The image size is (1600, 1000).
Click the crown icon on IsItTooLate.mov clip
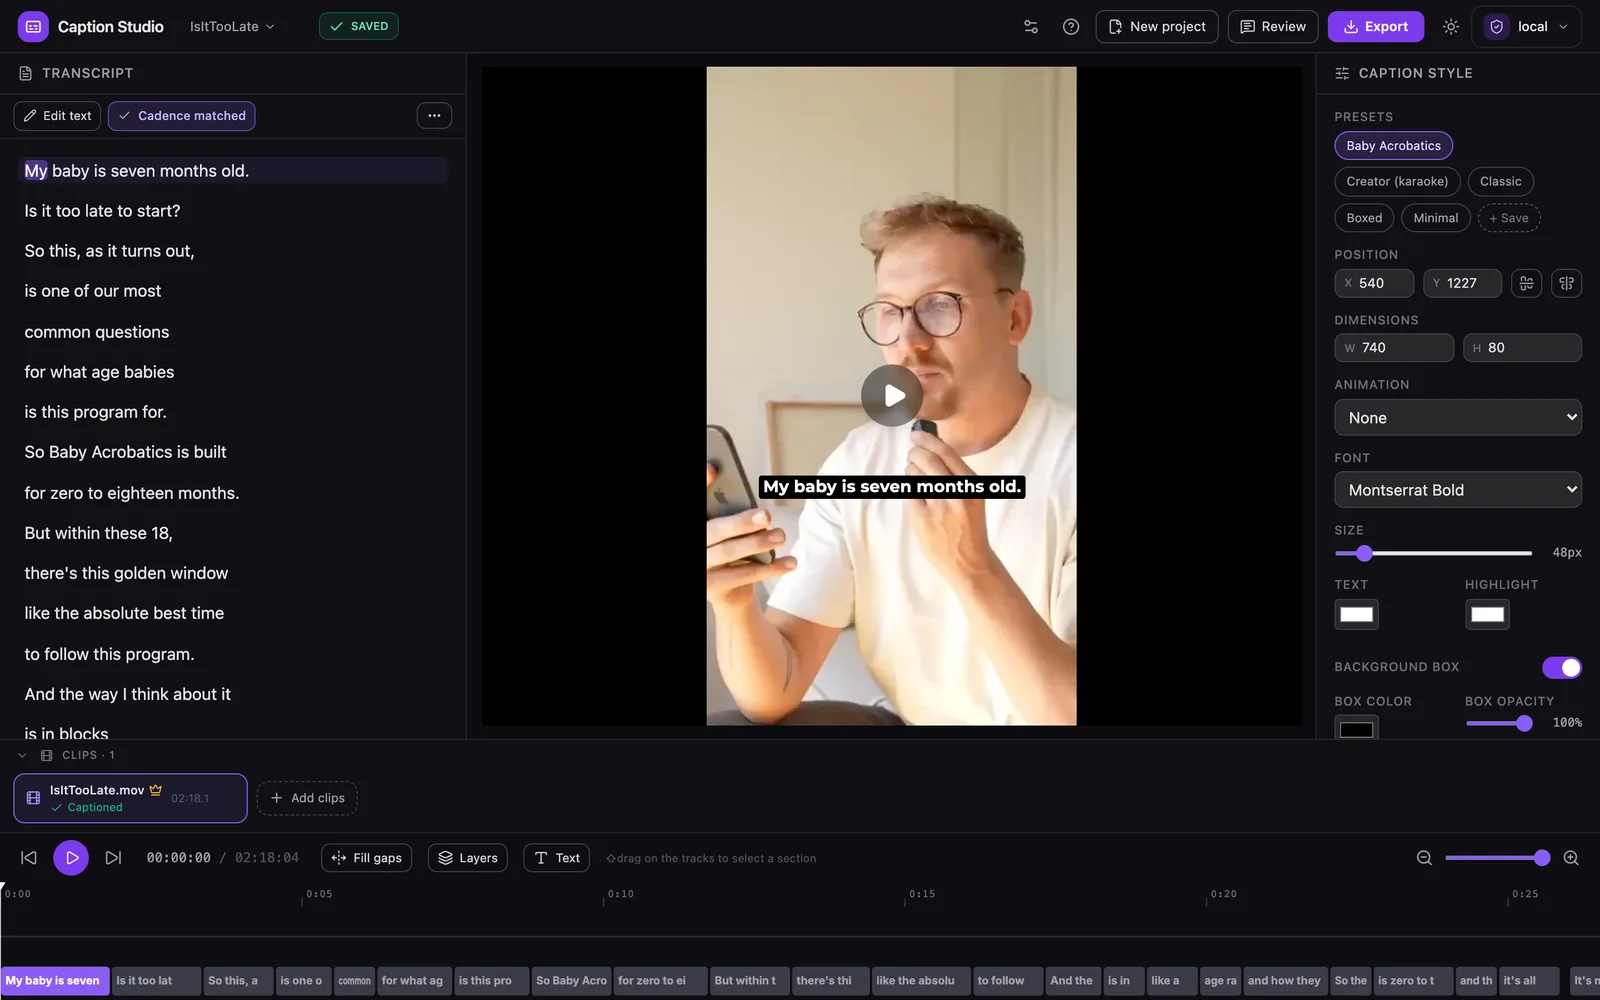point(156,790)
